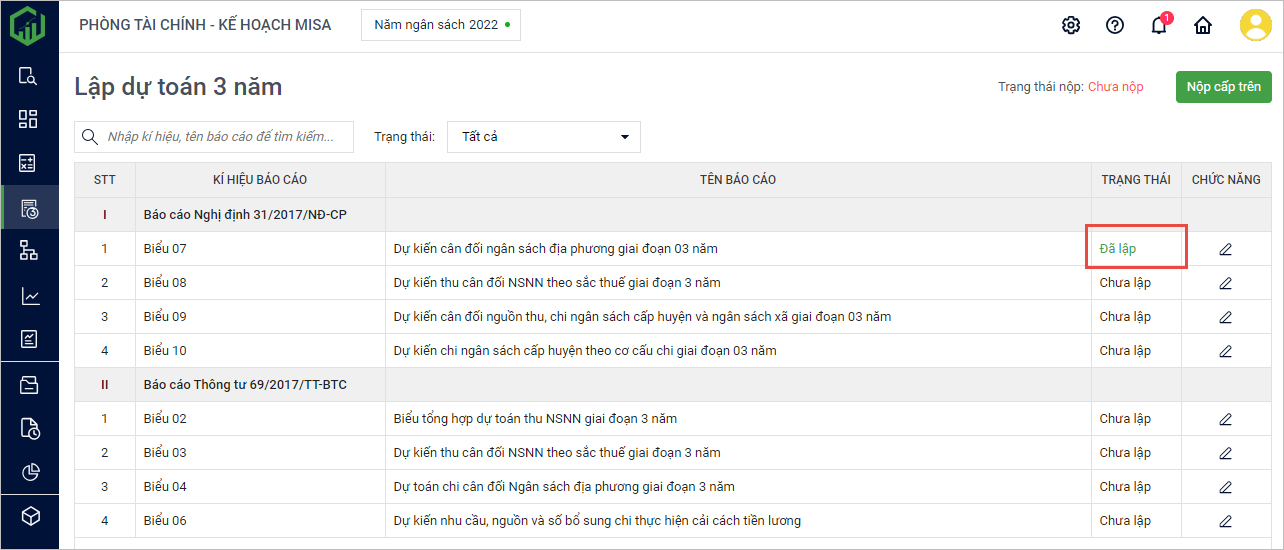
Task: Open help via question mark icon
Action: [x=1115, y=25]
